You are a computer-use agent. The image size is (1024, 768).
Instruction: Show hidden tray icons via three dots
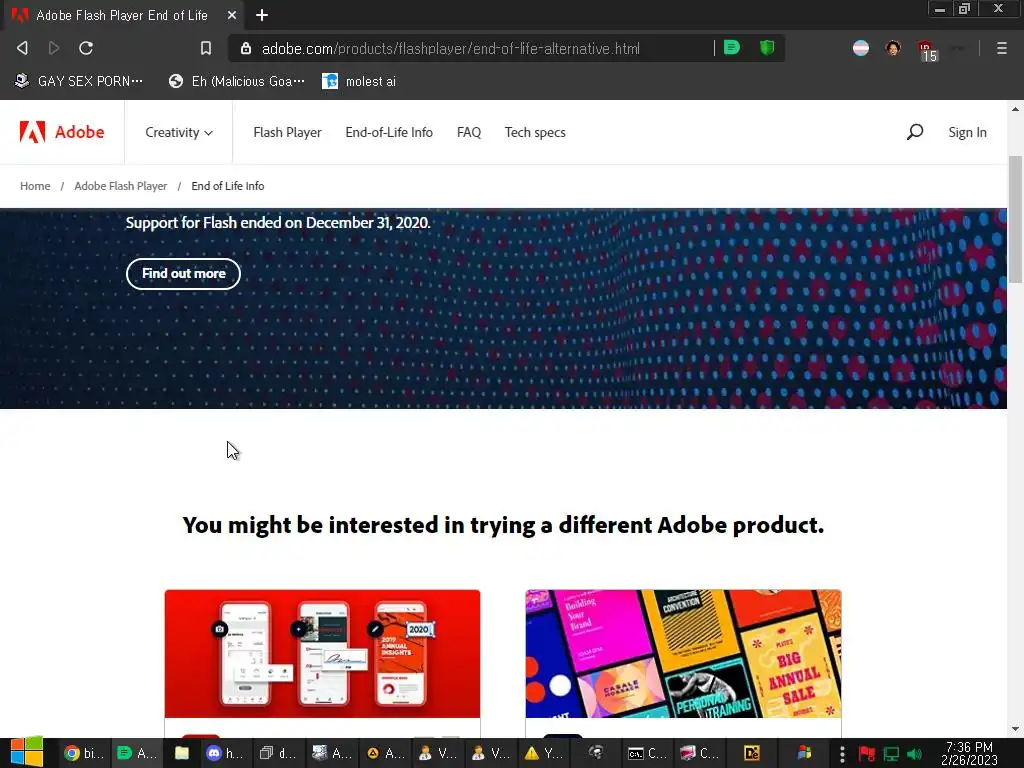842,754
